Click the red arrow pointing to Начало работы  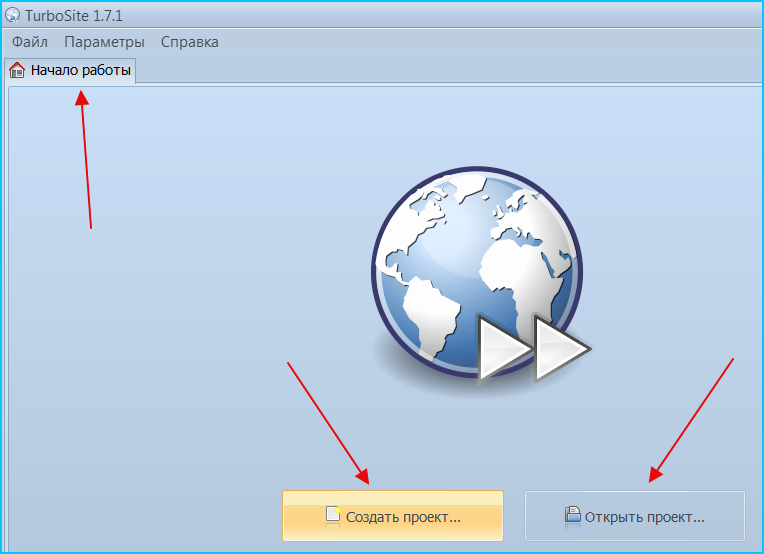(x=84, y=159)
